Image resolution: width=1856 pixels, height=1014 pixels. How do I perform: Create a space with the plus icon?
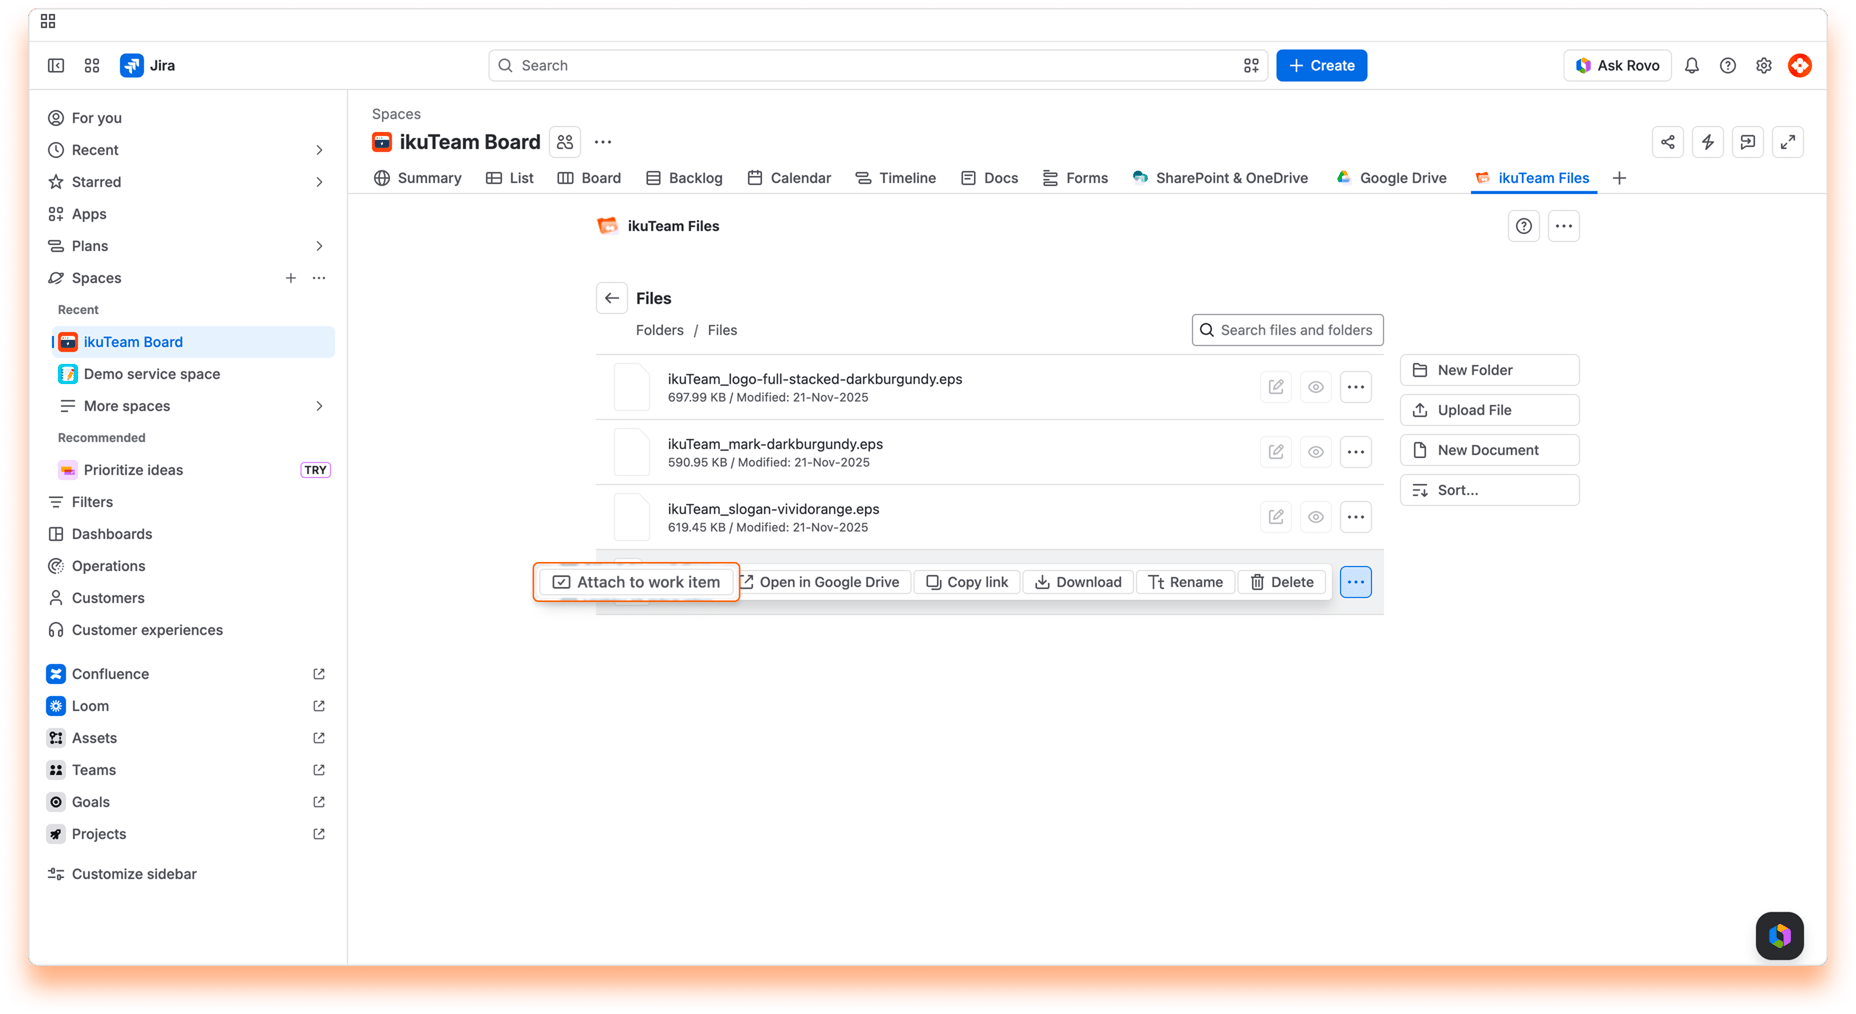point(291,278)
